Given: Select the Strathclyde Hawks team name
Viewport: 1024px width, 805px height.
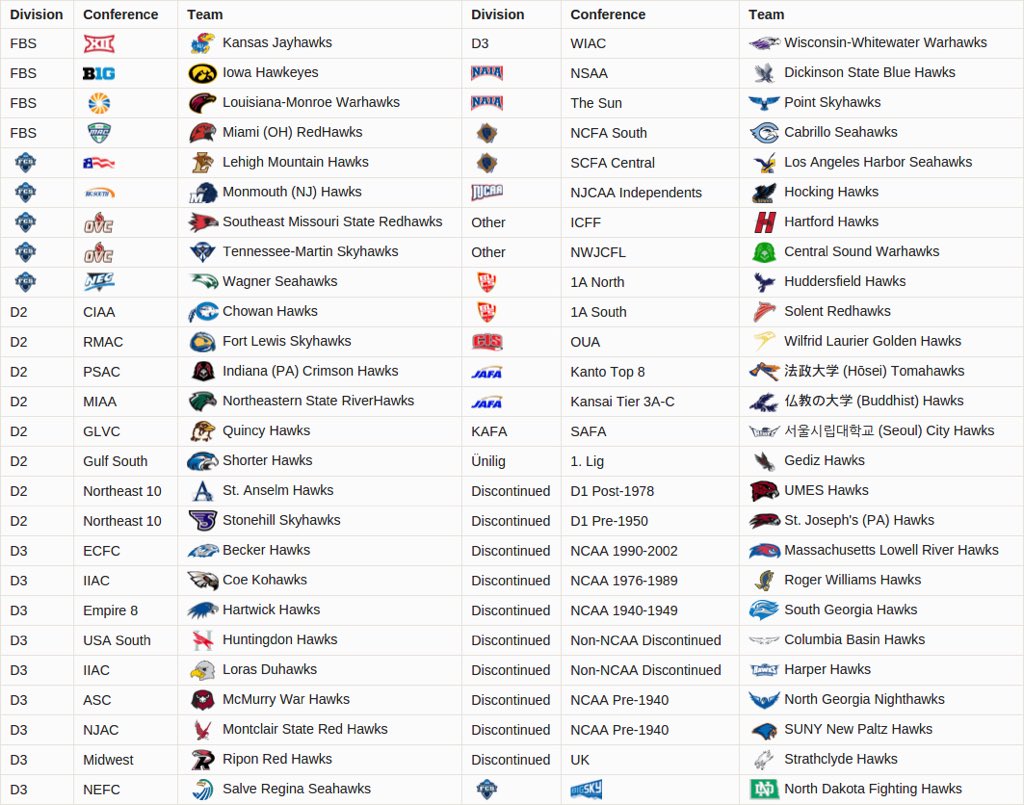Looking at the screenshot, I should (840, 759).
